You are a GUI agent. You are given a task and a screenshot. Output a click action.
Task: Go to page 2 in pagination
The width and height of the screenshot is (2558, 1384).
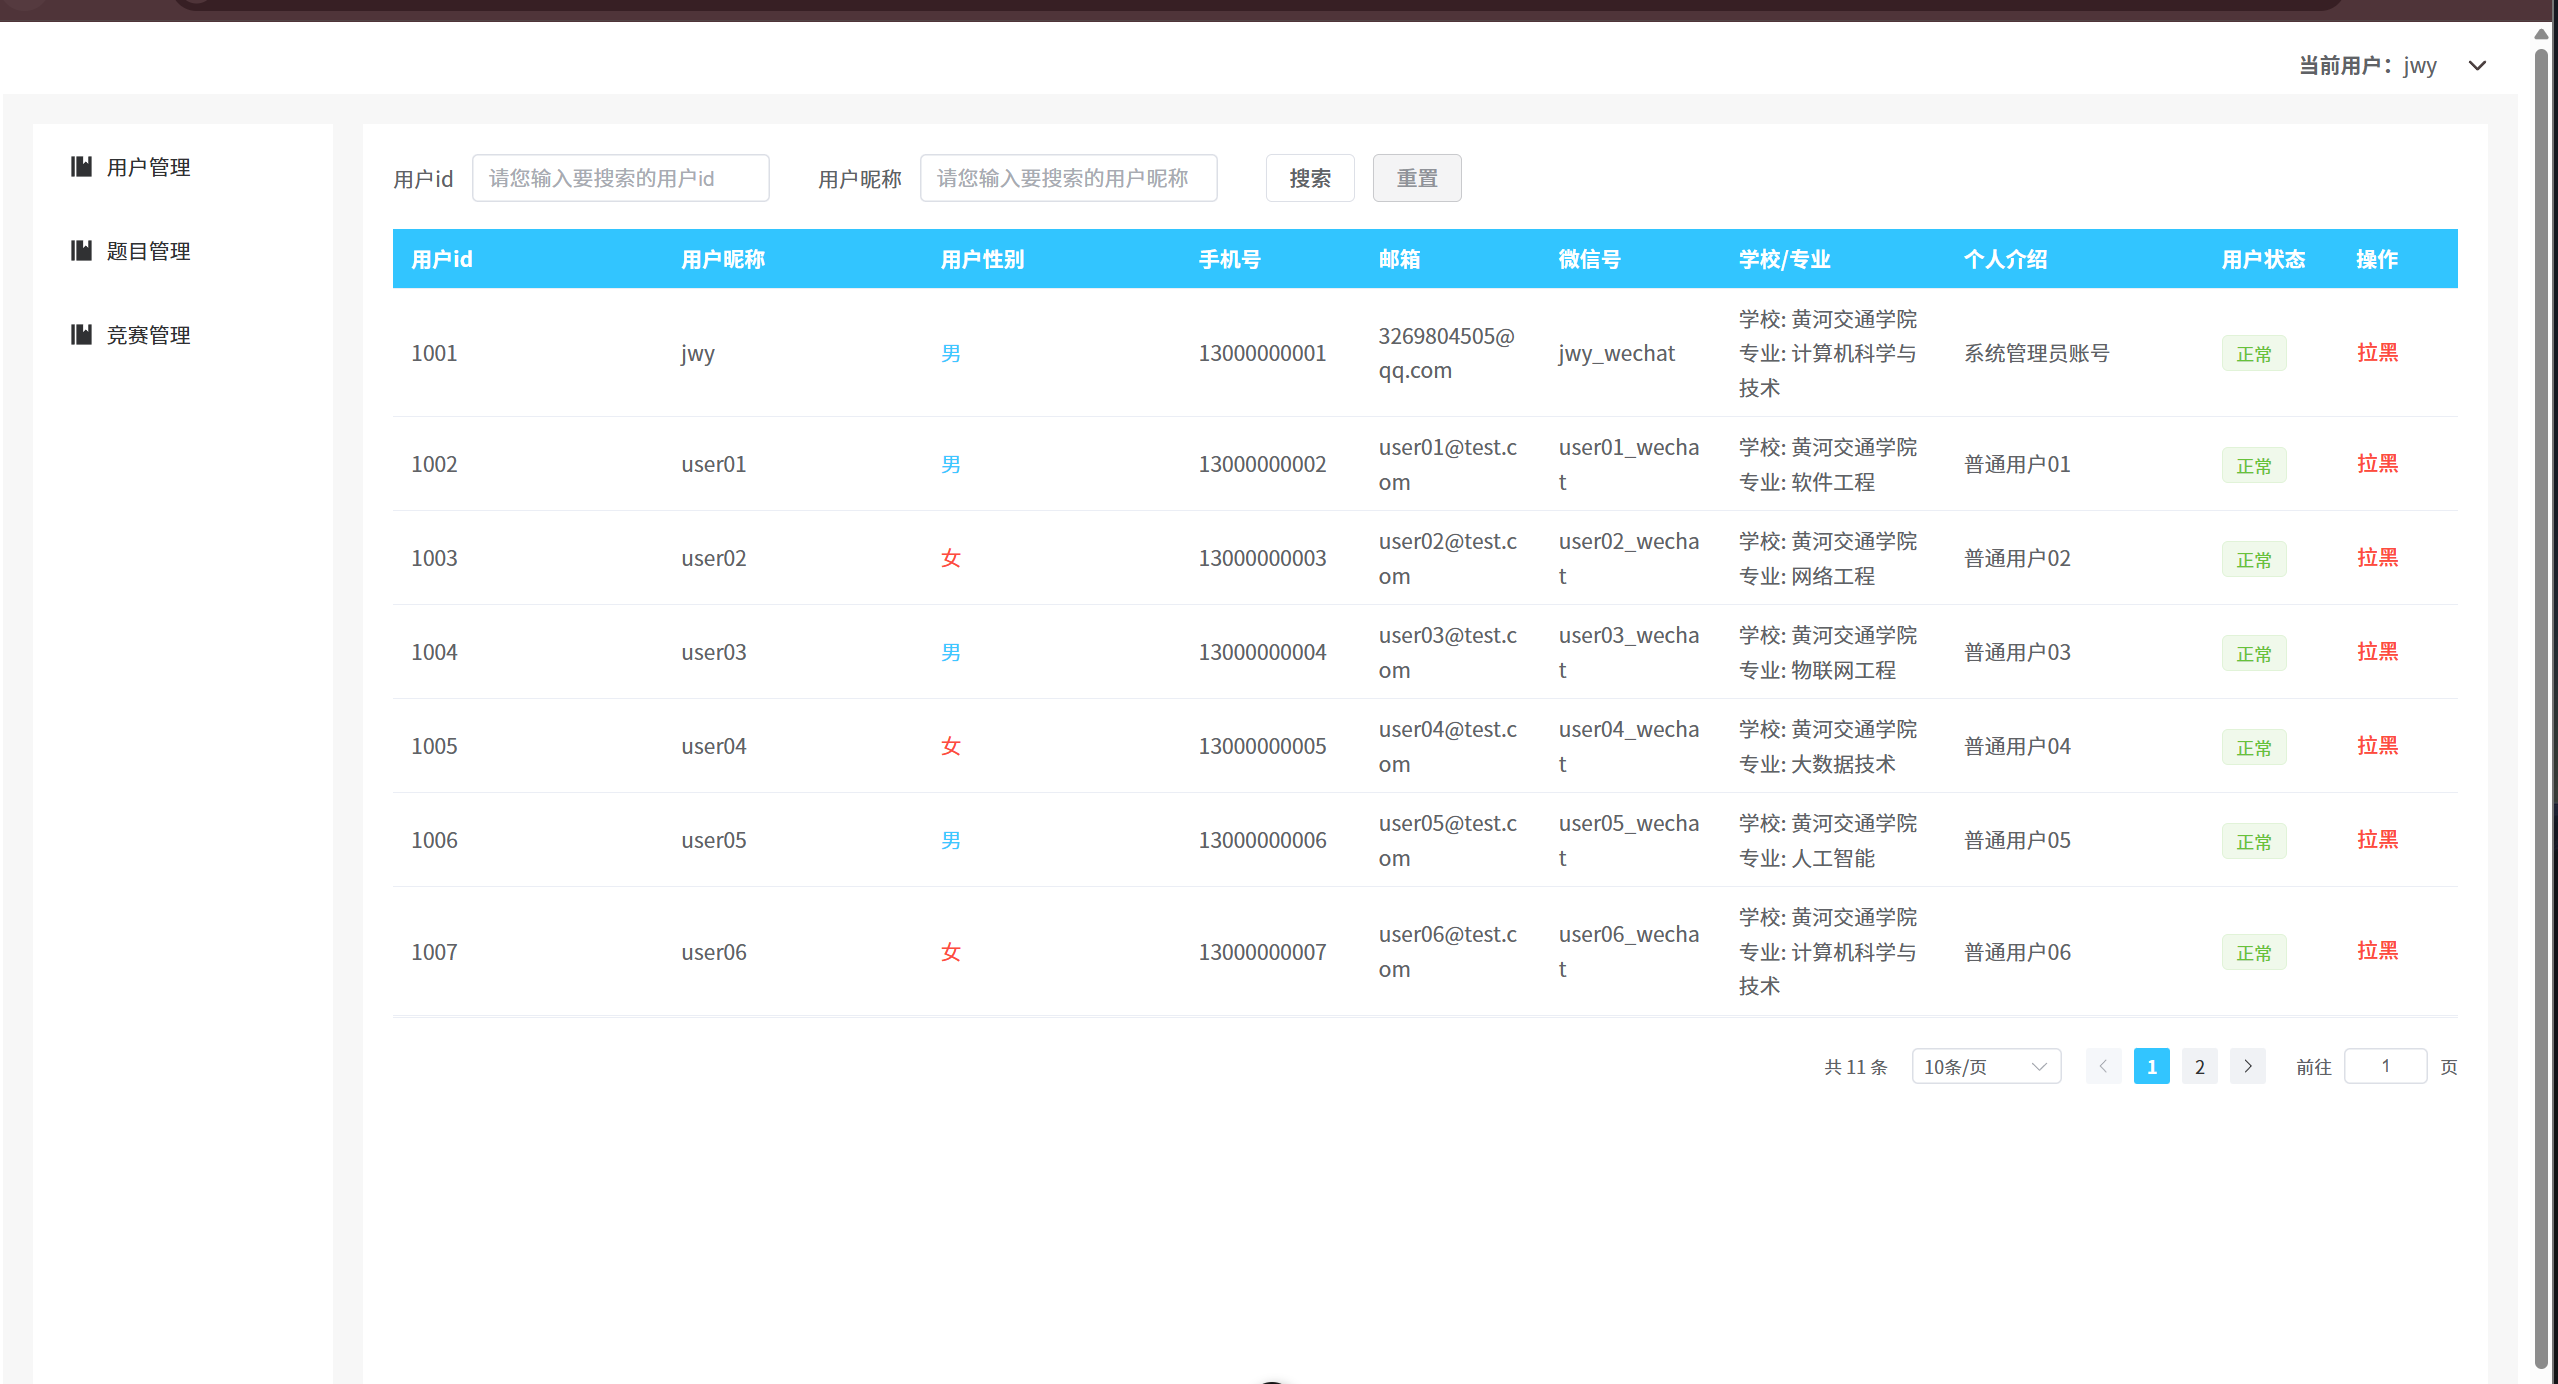[2199, 1066]
